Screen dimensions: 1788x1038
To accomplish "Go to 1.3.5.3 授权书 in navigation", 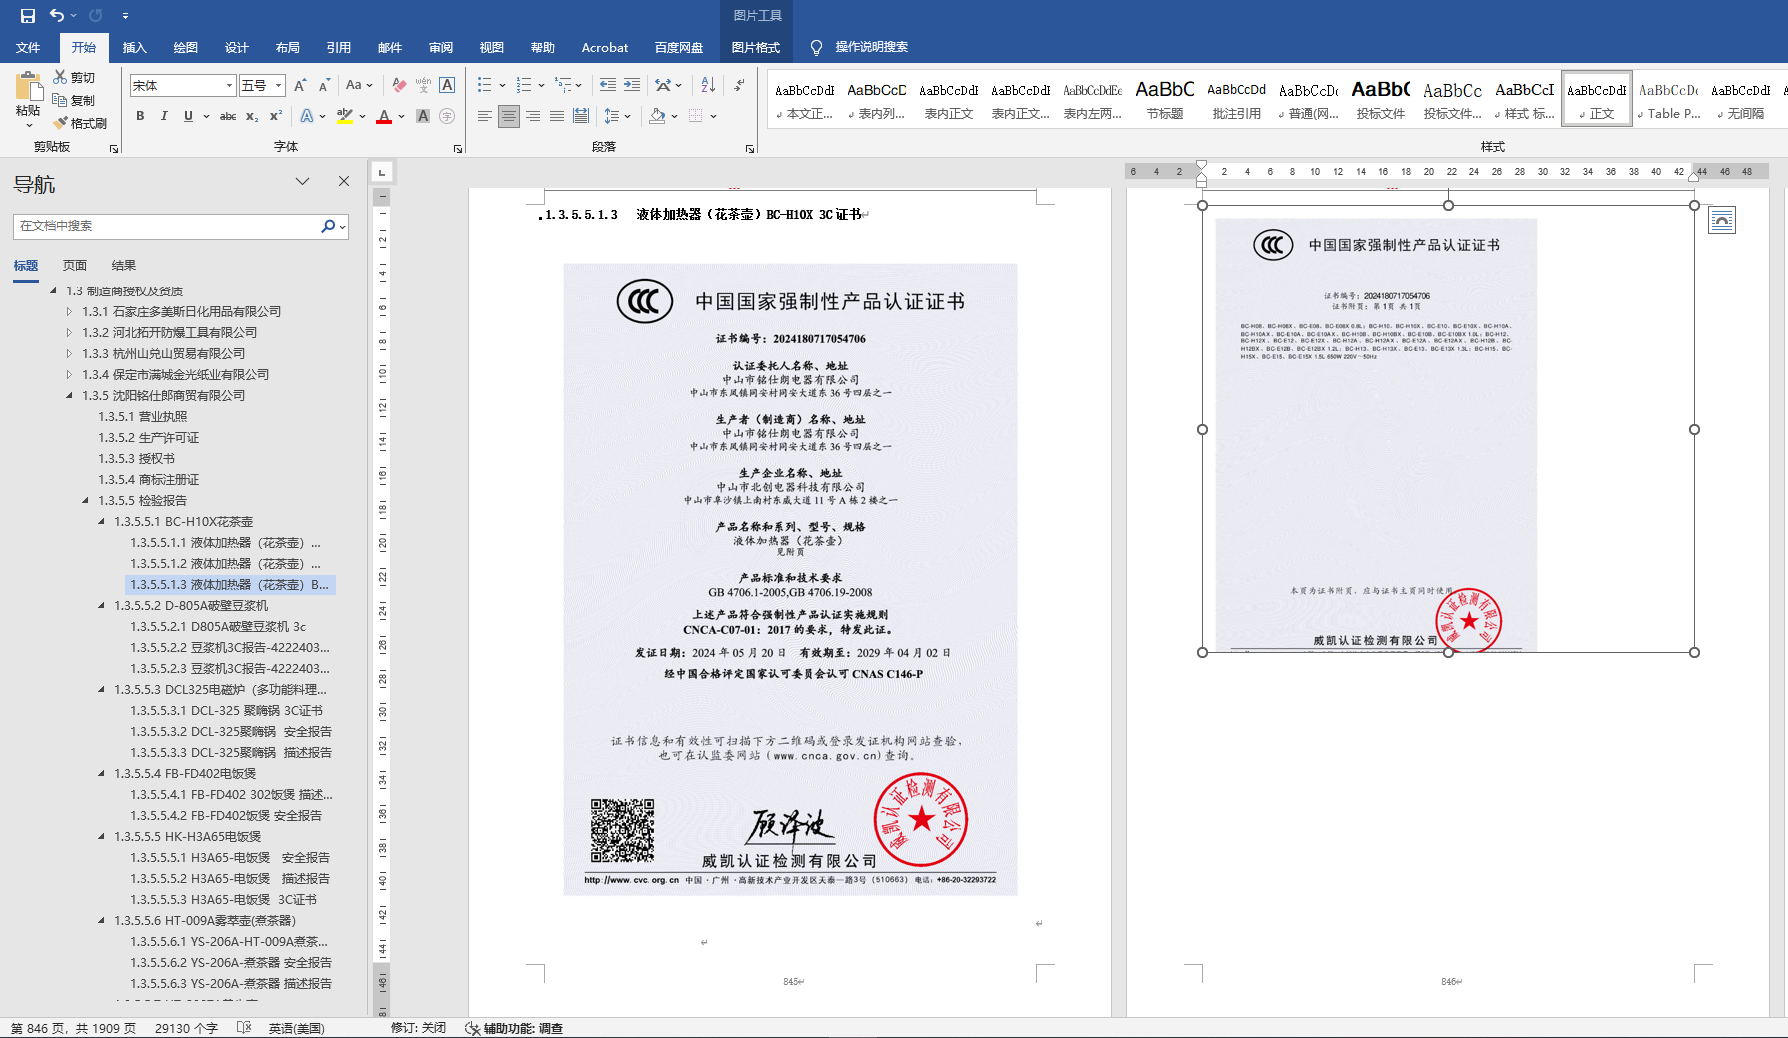I will coord(136,459).
